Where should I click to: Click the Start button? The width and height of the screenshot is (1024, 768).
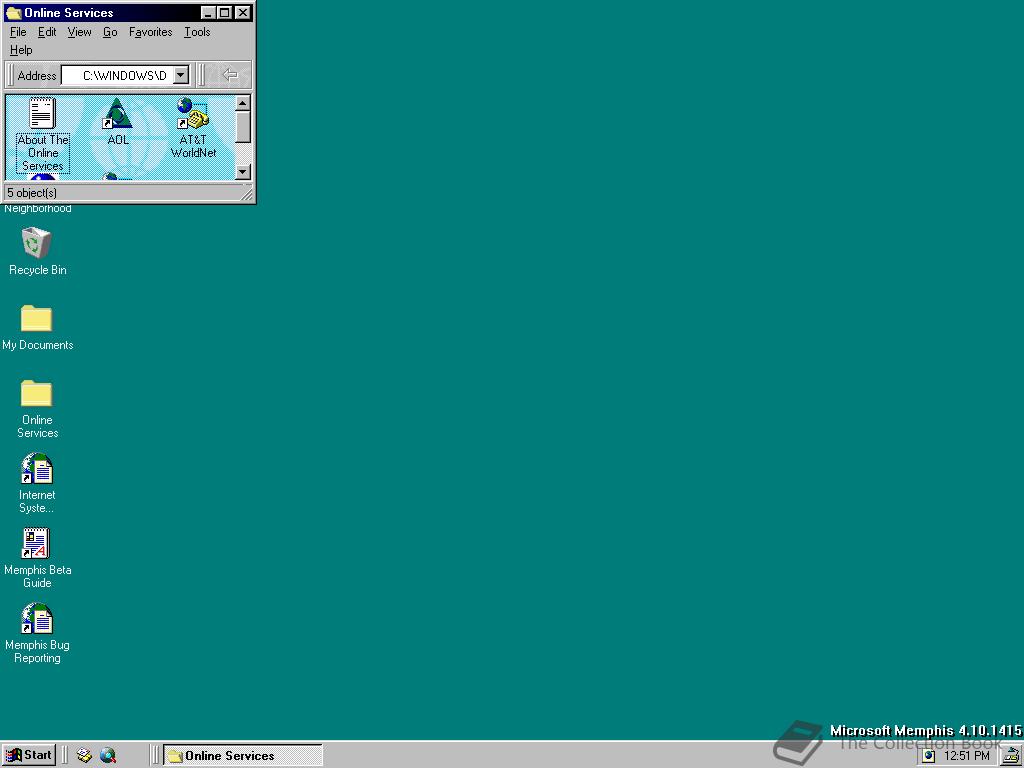tap(29, 756)
